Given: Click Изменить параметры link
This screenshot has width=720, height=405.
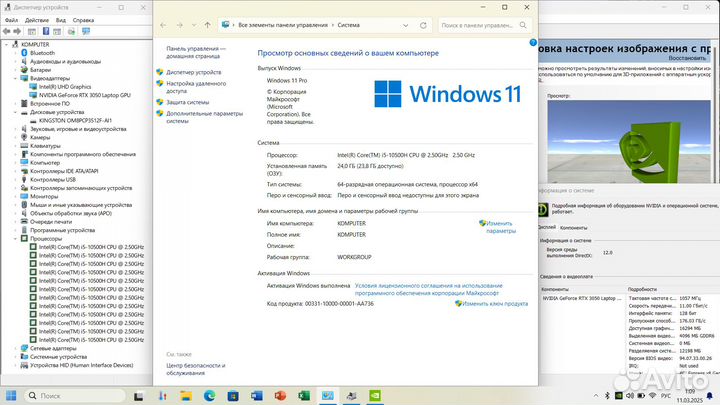Looking at the screenshot, I should click(x=501, y=227).
